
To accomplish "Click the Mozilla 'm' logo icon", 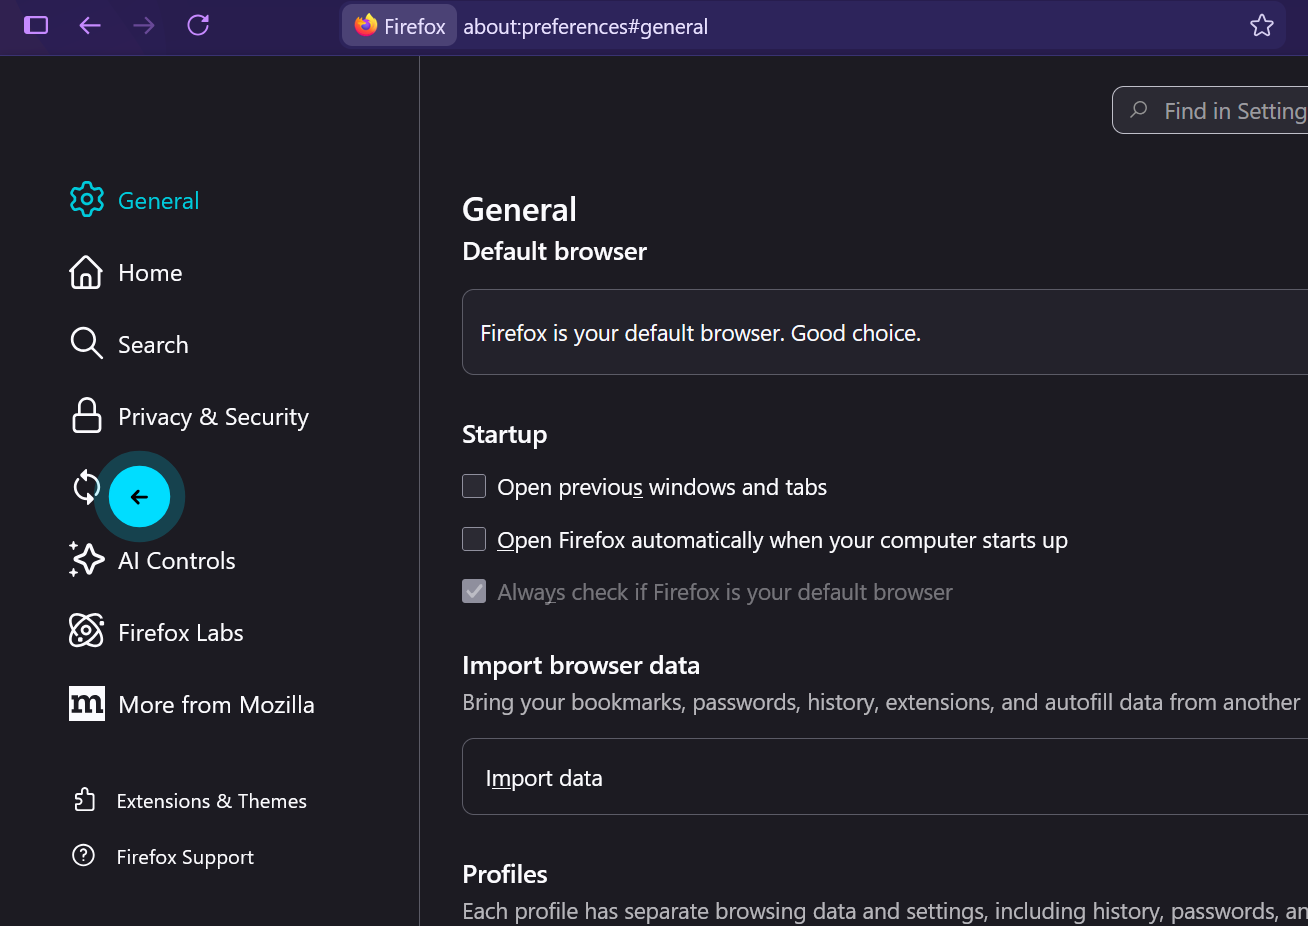I will pos(86,704).
